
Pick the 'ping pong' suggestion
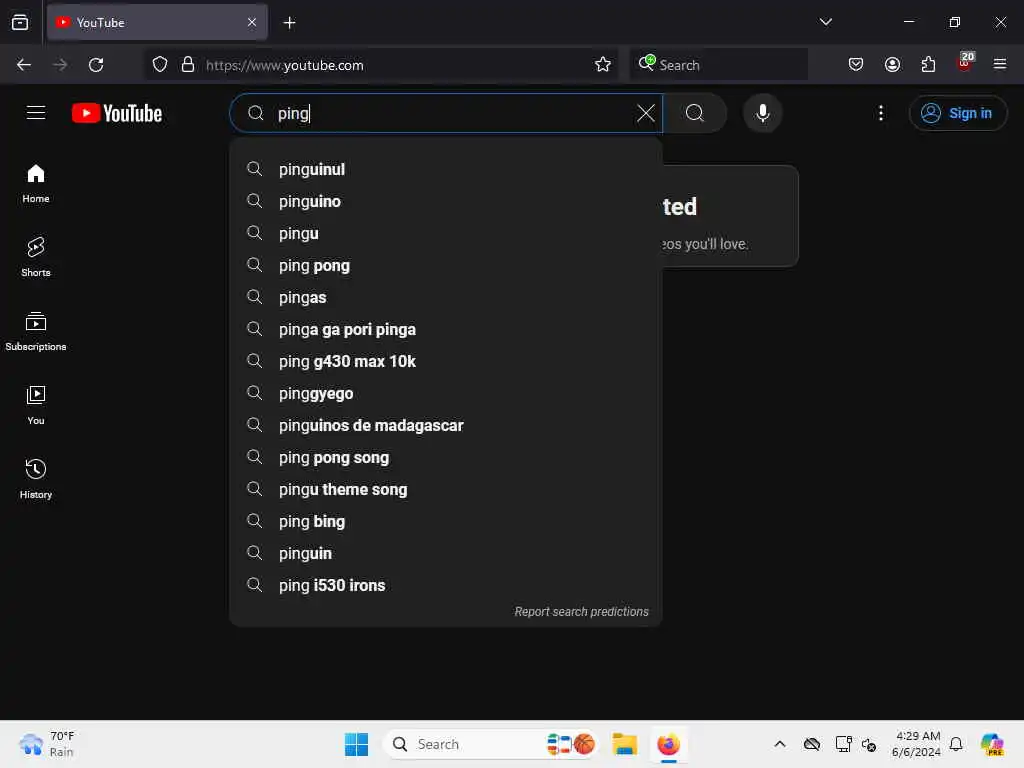click(446, 265)
